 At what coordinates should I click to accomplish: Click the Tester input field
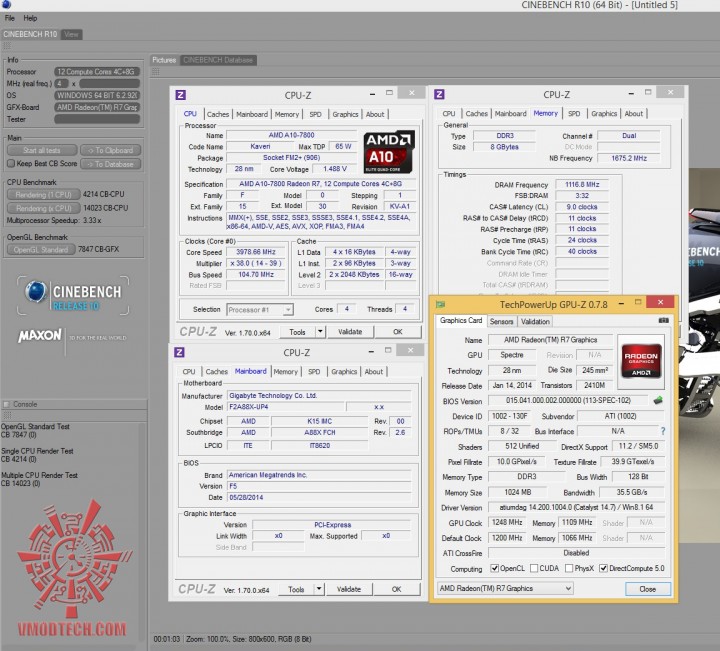pyautogui.click(x=97, y=119)
